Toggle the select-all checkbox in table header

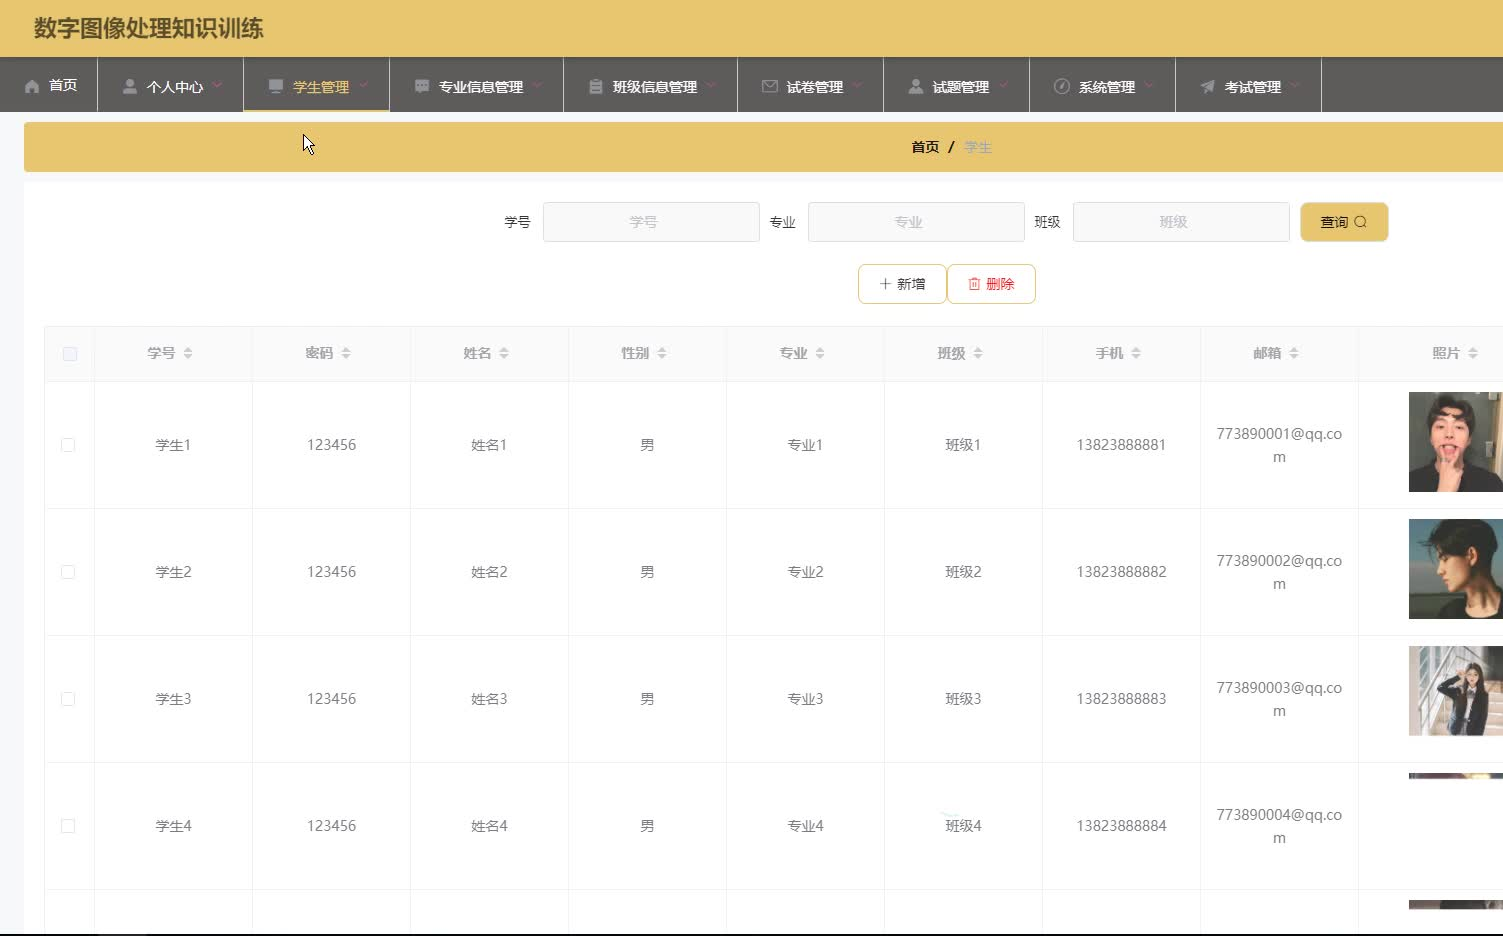click(70, 354)
